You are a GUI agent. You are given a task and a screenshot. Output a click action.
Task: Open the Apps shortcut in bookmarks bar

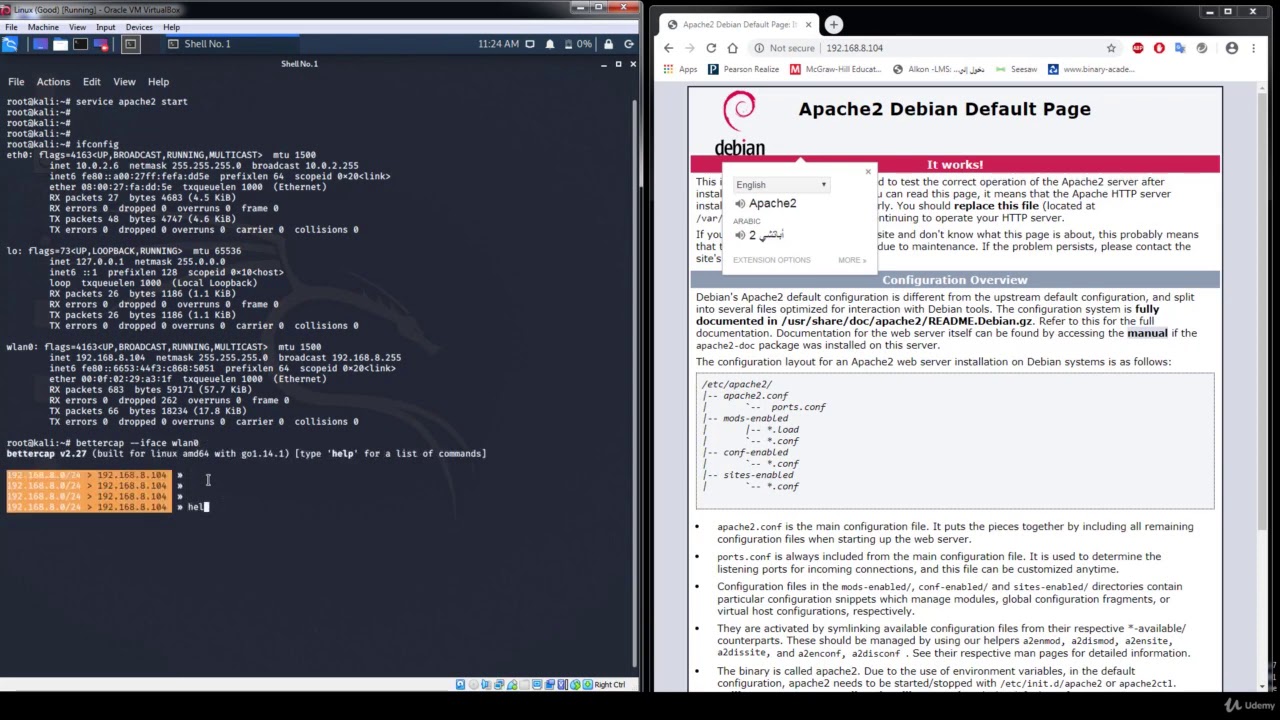[x=680, y=70]
